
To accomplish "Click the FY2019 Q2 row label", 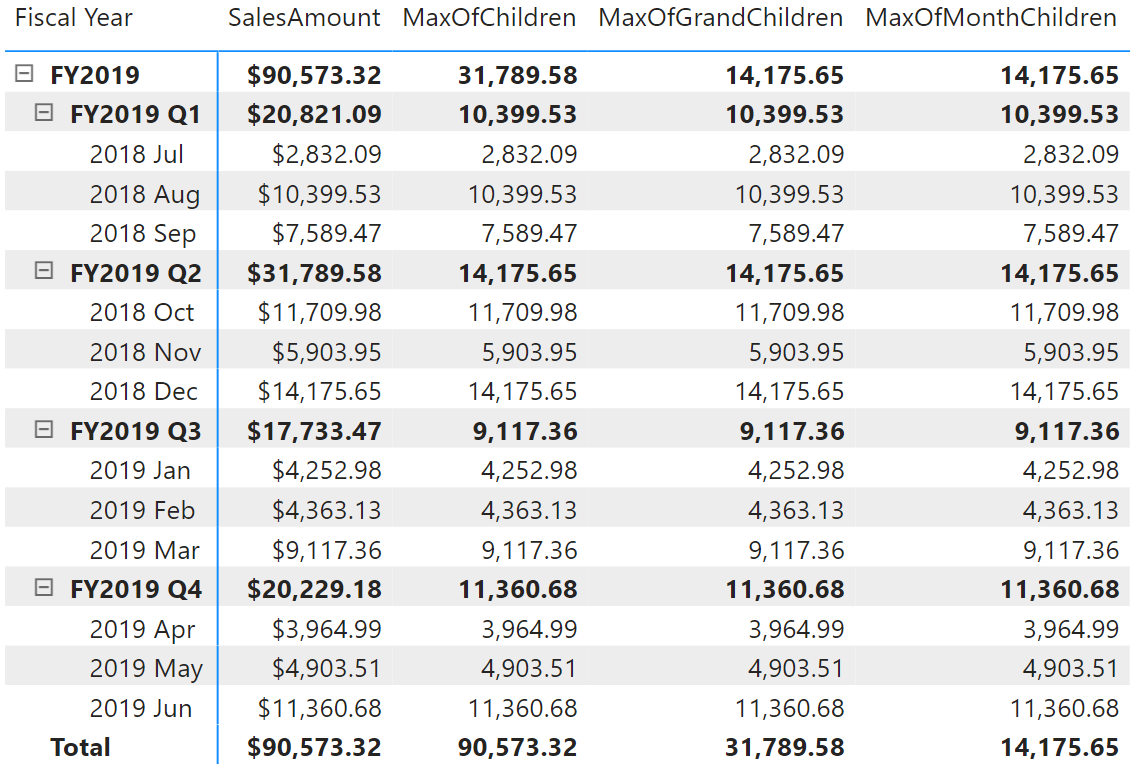I will [136, 273].
